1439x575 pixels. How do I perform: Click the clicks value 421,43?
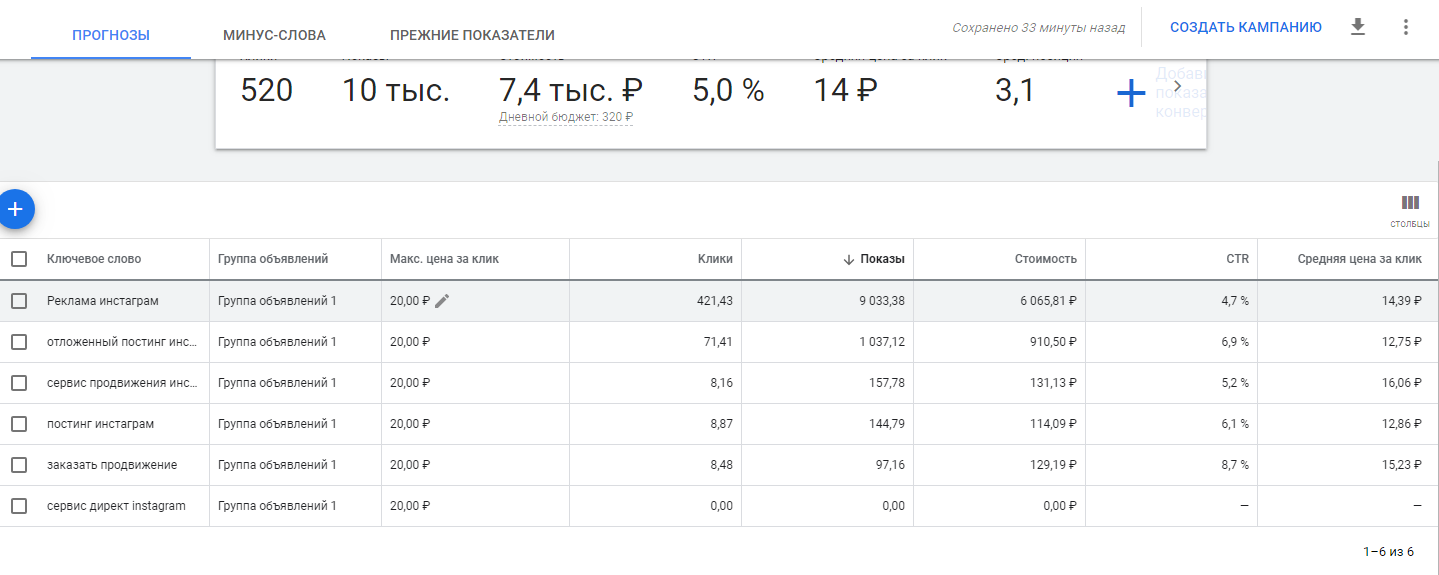pos(715,301)
